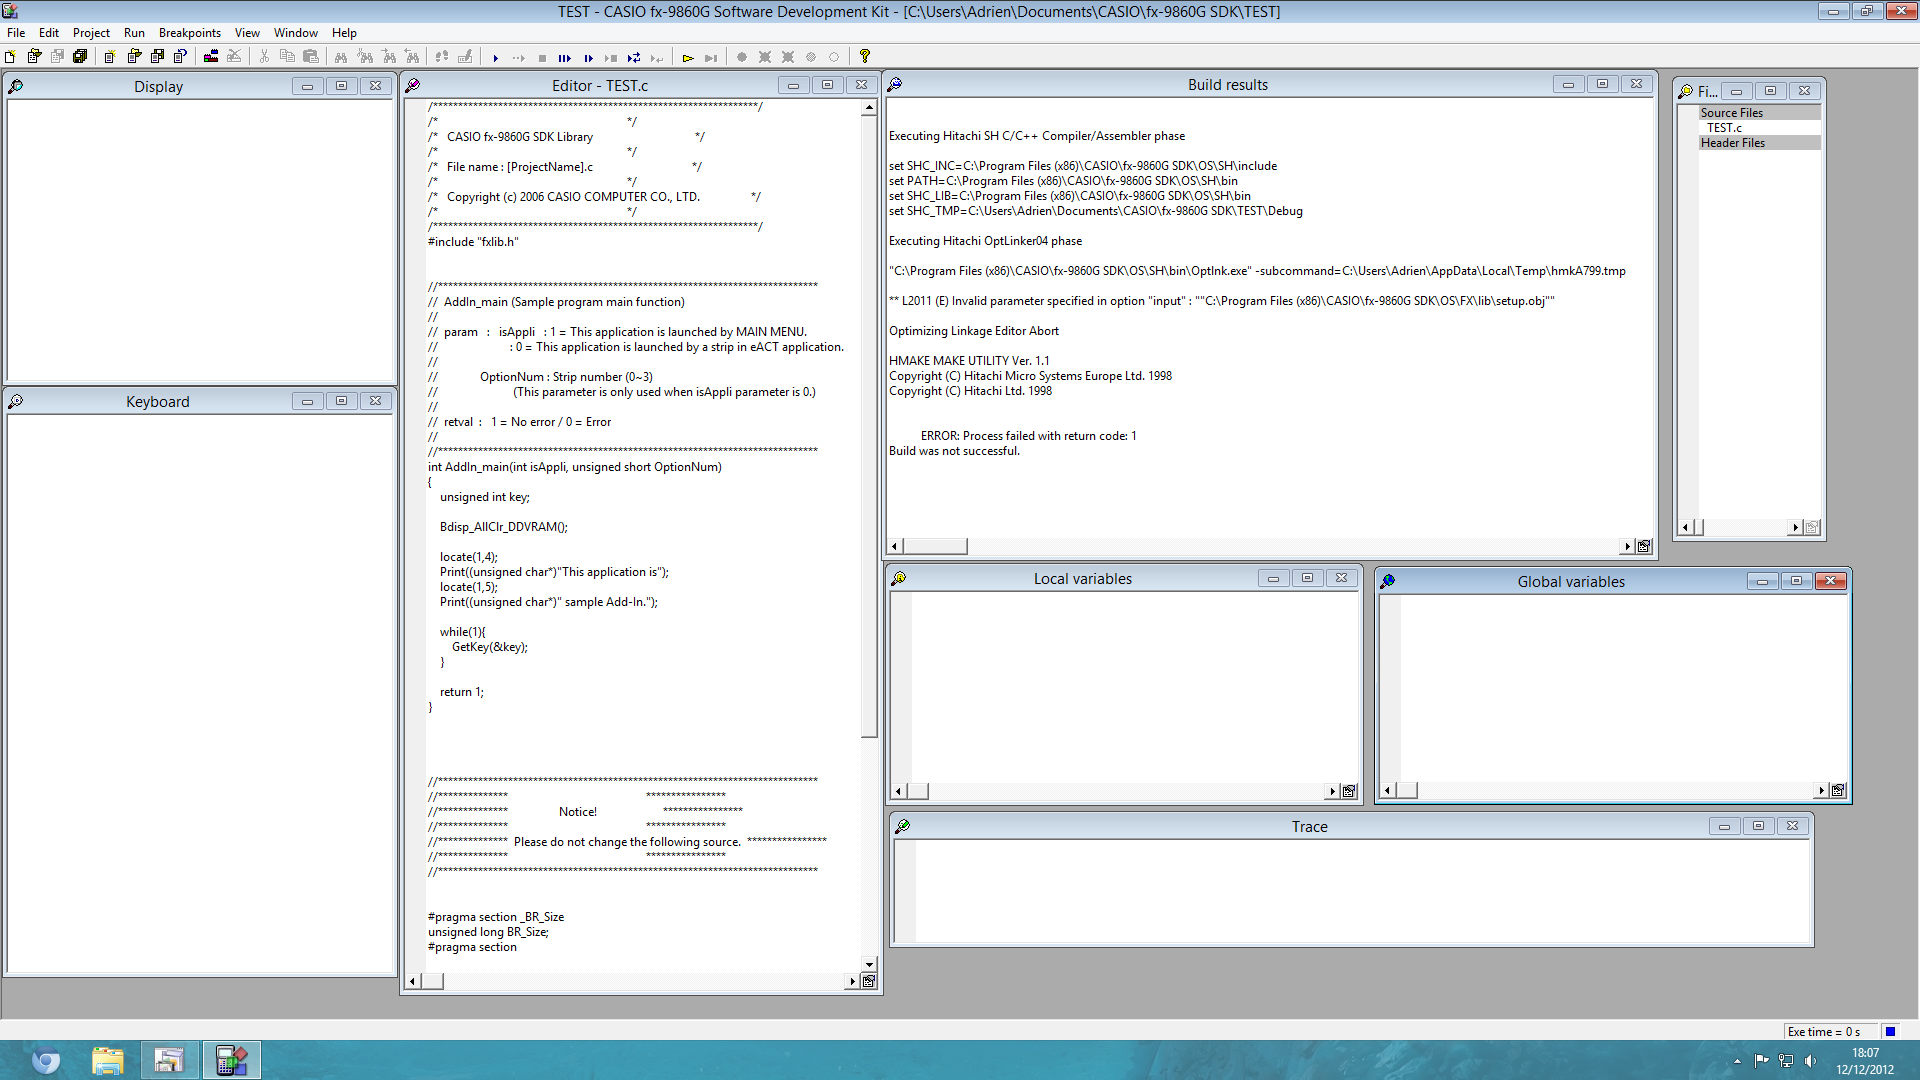Viewport: 1920px width, 1080px height.
Task: Click the save all files icon
Action: point(80,57)
